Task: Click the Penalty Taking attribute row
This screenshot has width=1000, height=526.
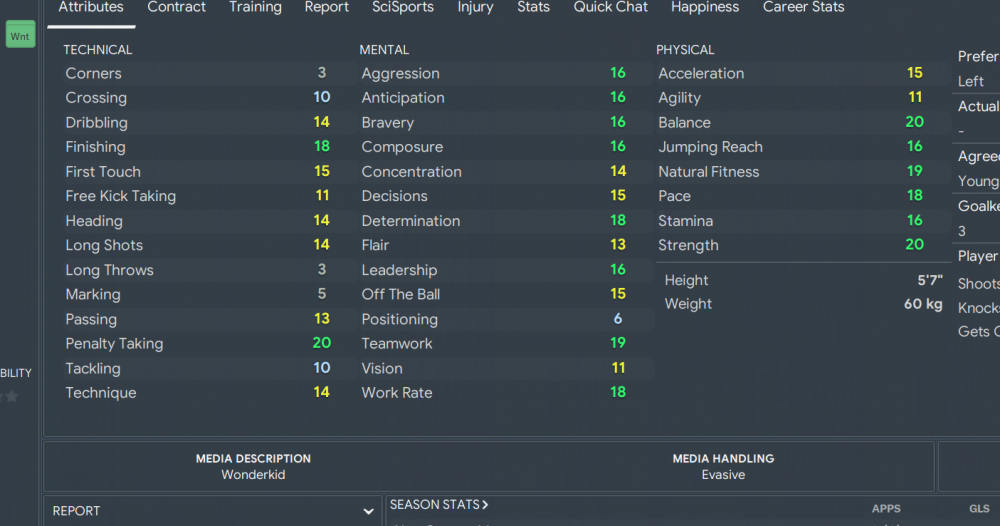Action: tap(198, 344)
